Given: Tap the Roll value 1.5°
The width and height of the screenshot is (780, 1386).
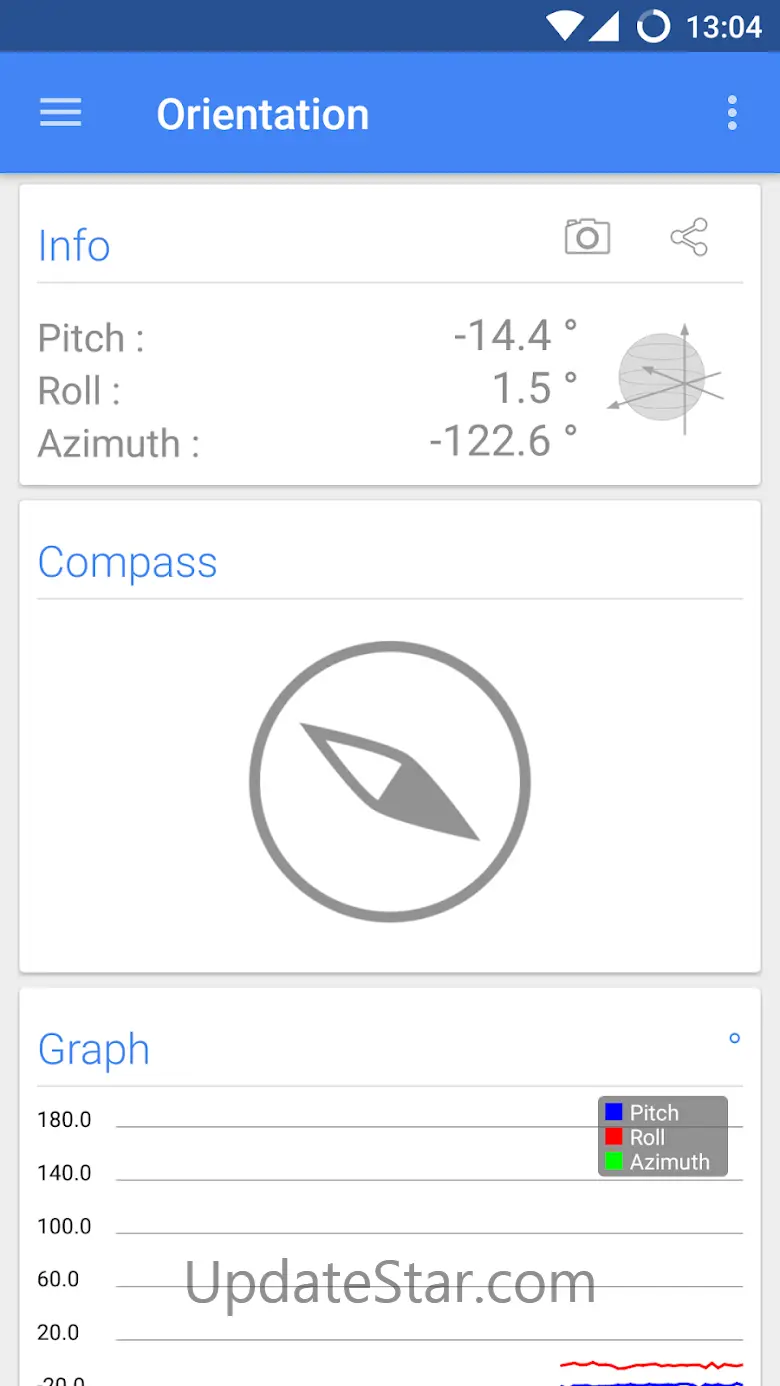Looking at the screenshot, I should pyautogui.click(x=535, y=388).
